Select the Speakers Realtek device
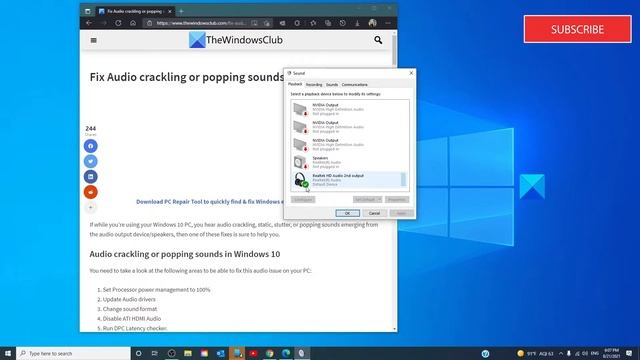This screenshot has height=360, width=640. 349,162
